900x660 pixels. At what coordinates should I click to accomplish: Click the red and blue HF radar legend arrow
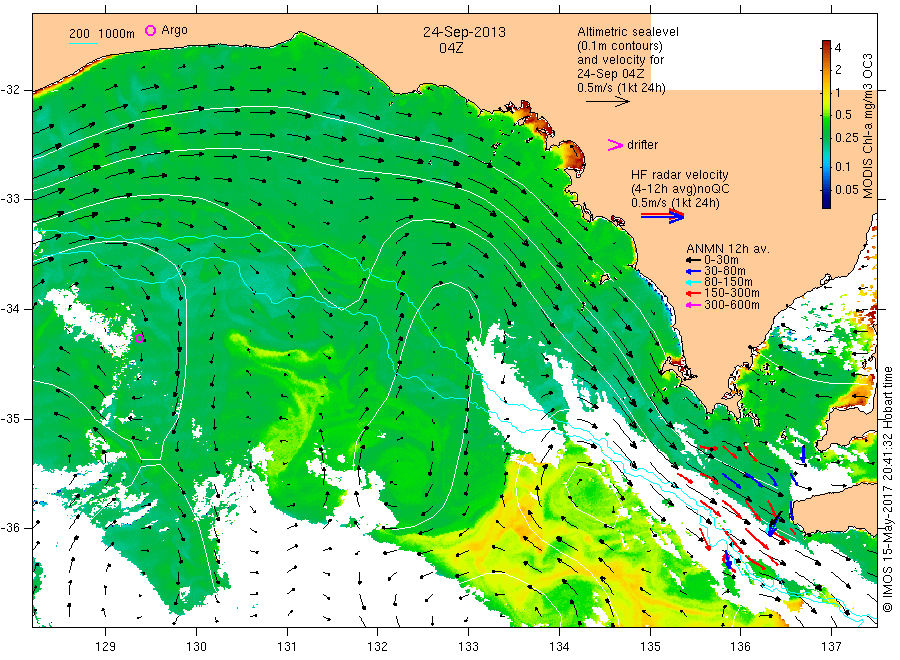(x=662, y=216)
